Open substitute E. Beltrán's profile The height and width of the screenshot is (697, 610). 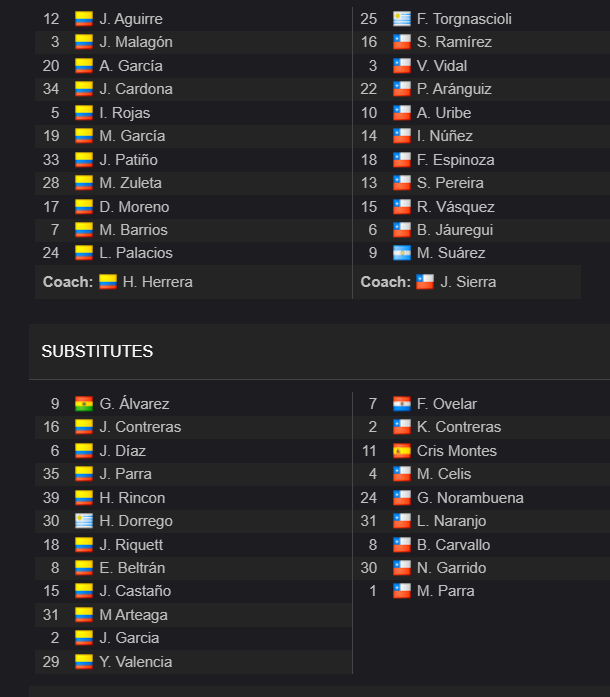132,568
